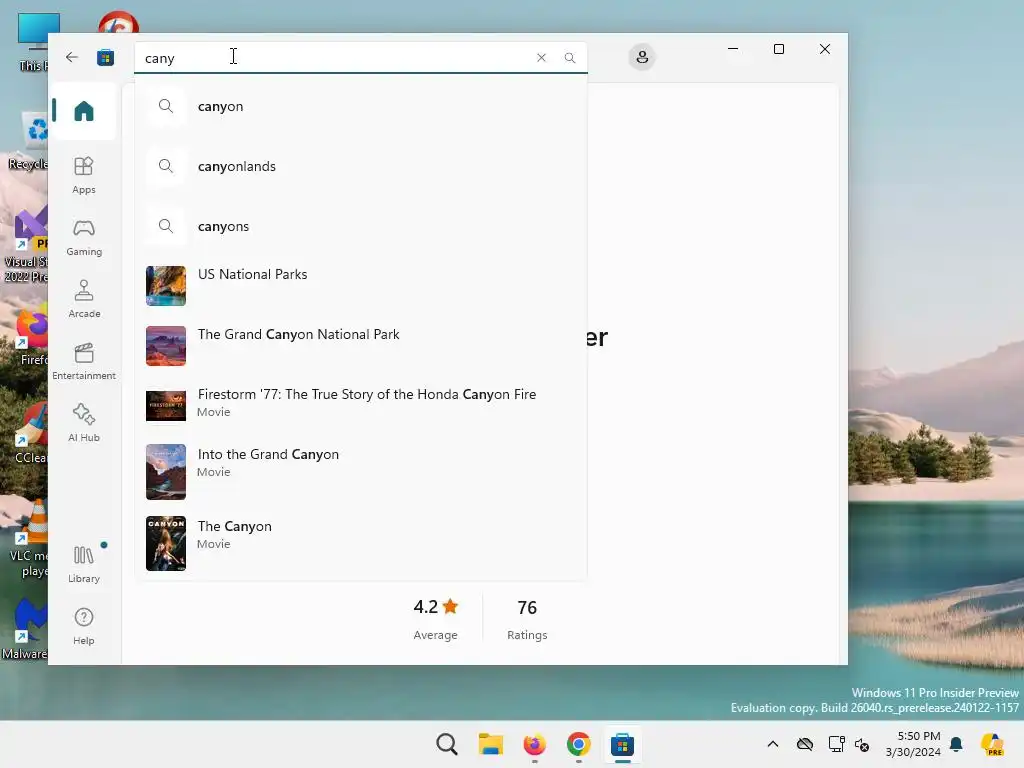Open the Help sidebar section
Image resolution: width=1024 pixels, height=768 pixels.
click(x=84, y=626)
